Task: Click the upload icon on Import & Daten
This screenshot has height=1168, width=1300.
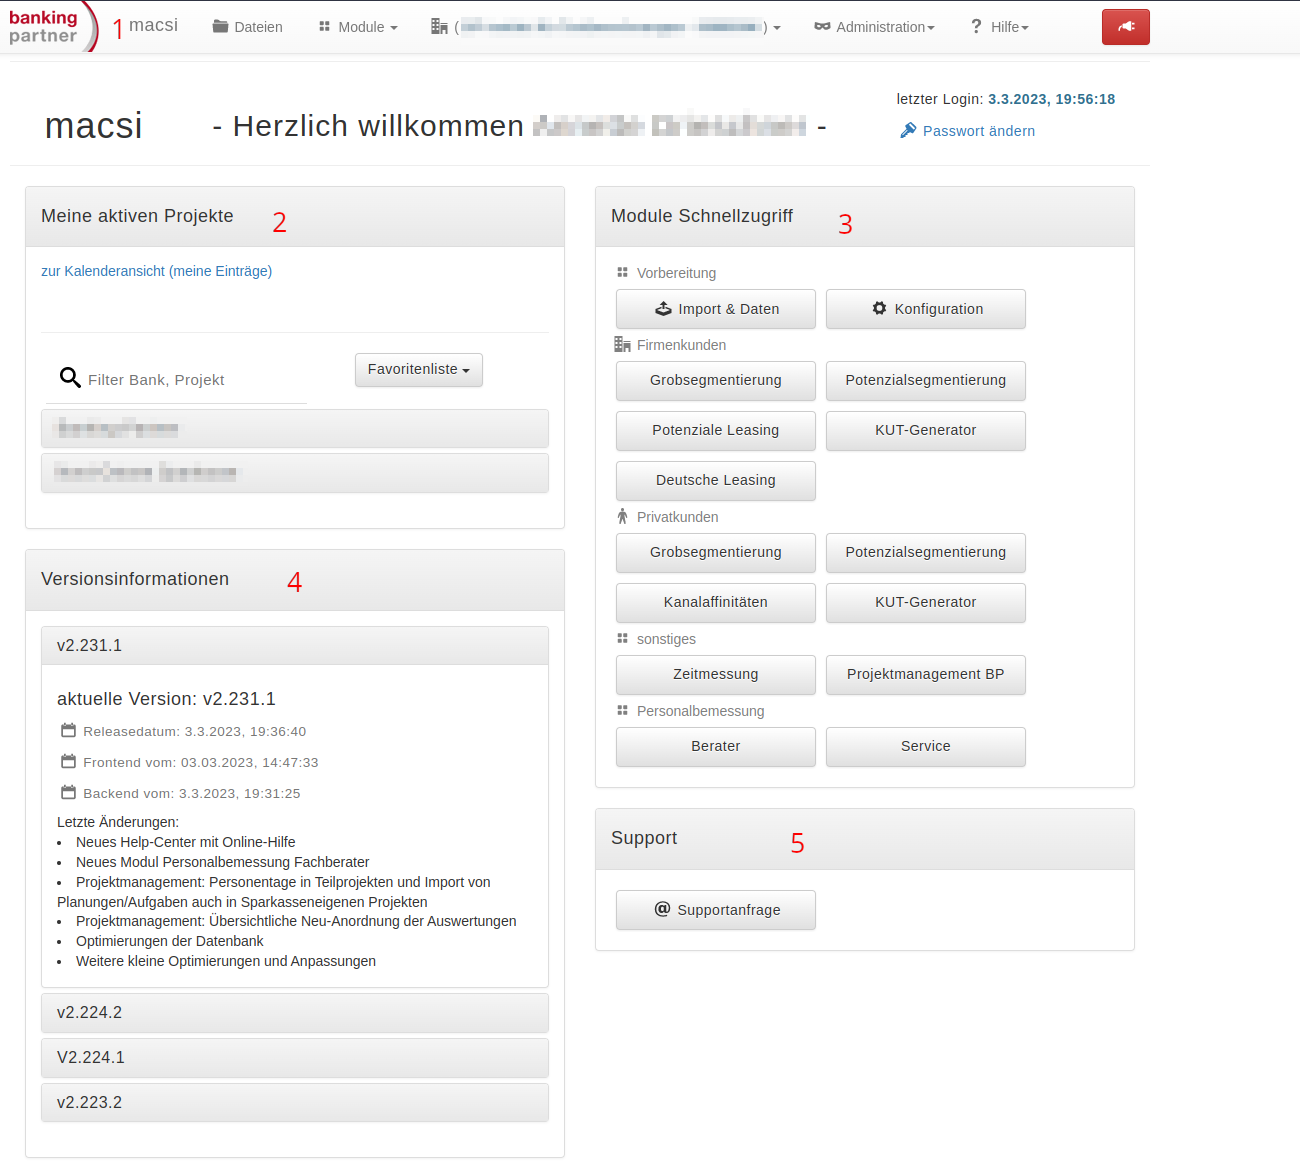Action: pos(663,309)
